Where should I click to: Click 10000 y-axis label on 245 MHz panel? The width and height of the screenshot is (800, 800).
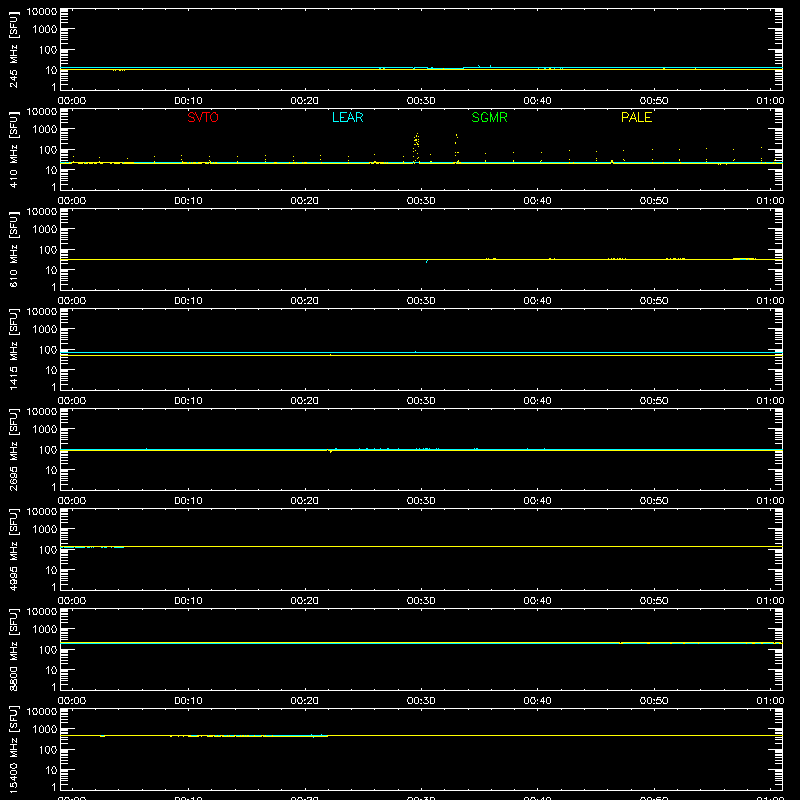42,12
